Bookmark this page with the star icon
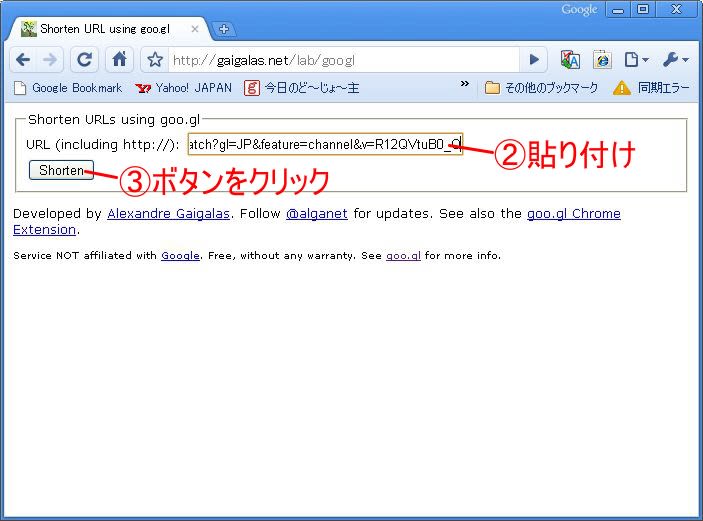703x521 pixels. tap(155, 60)
